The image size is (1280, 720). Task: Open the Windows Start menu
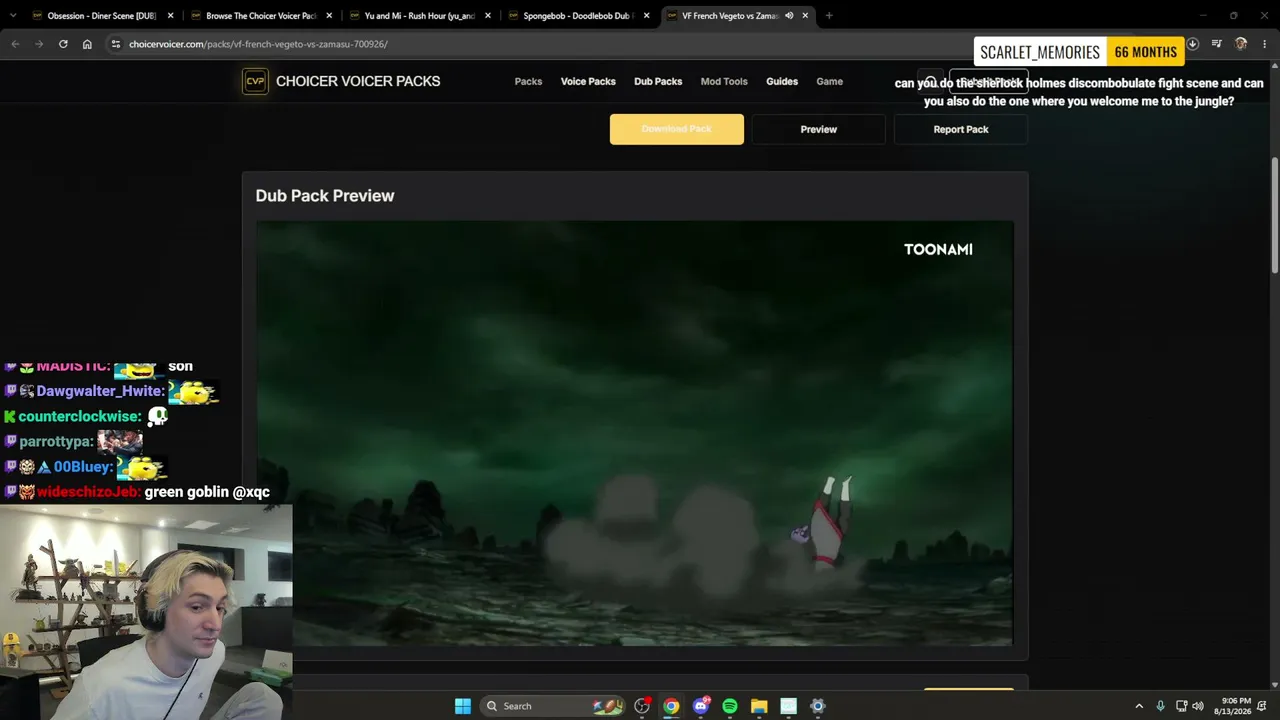click(463, 706)
